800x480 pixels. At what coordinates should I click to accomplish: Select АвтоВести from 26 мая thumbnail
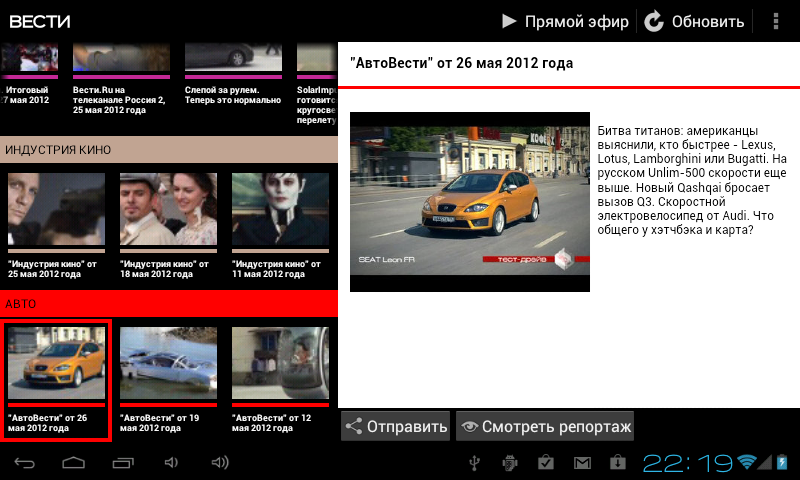[x=56, y=364]
